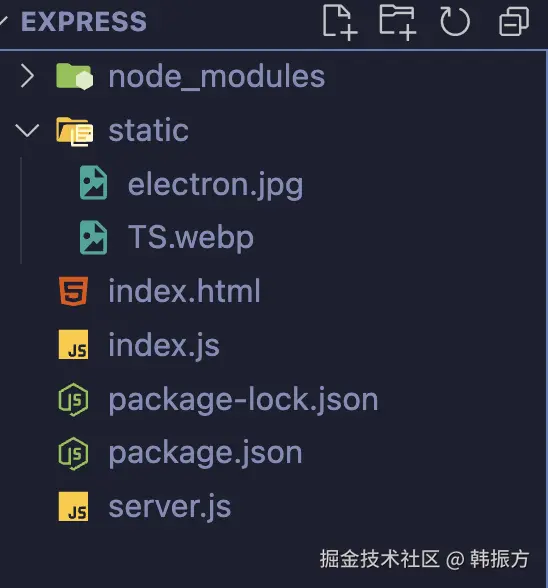The width and height of the screenshot is (548, 588).
Task: Click the JS icon beside server.js
Action: coord(74,507)
